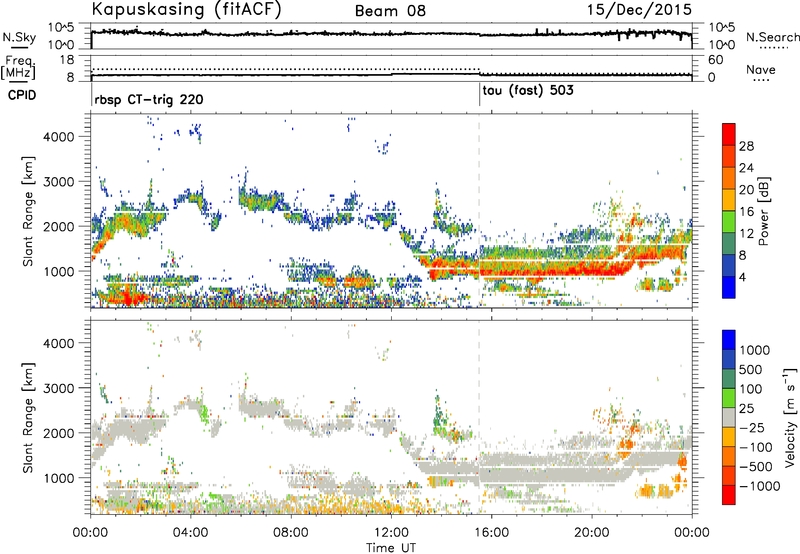This screenshot has width=800, height=554.
Task: Click the '2000' tick in the velocity panel
Action: (x=58, y=433)
